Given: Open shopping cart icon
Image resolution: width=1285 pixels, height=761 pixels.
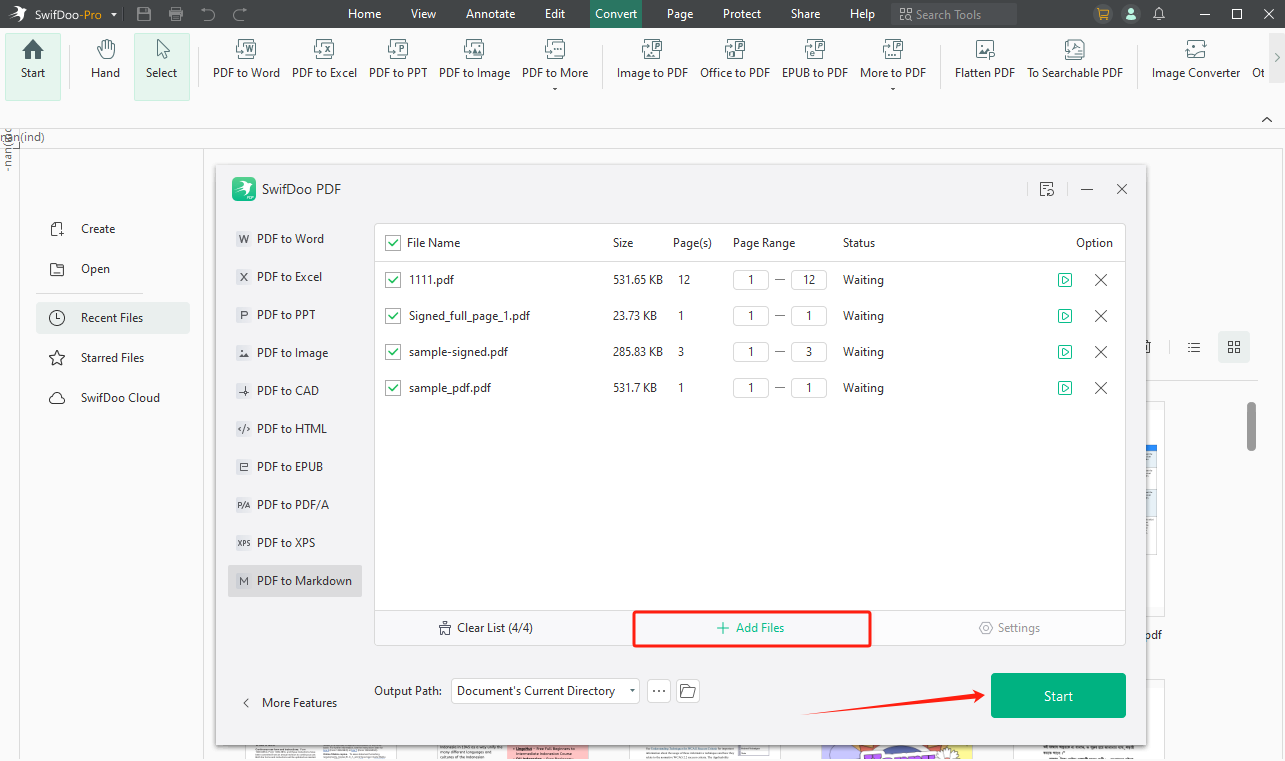Looking at the screenshot, I should click(x=1103, y=14).
